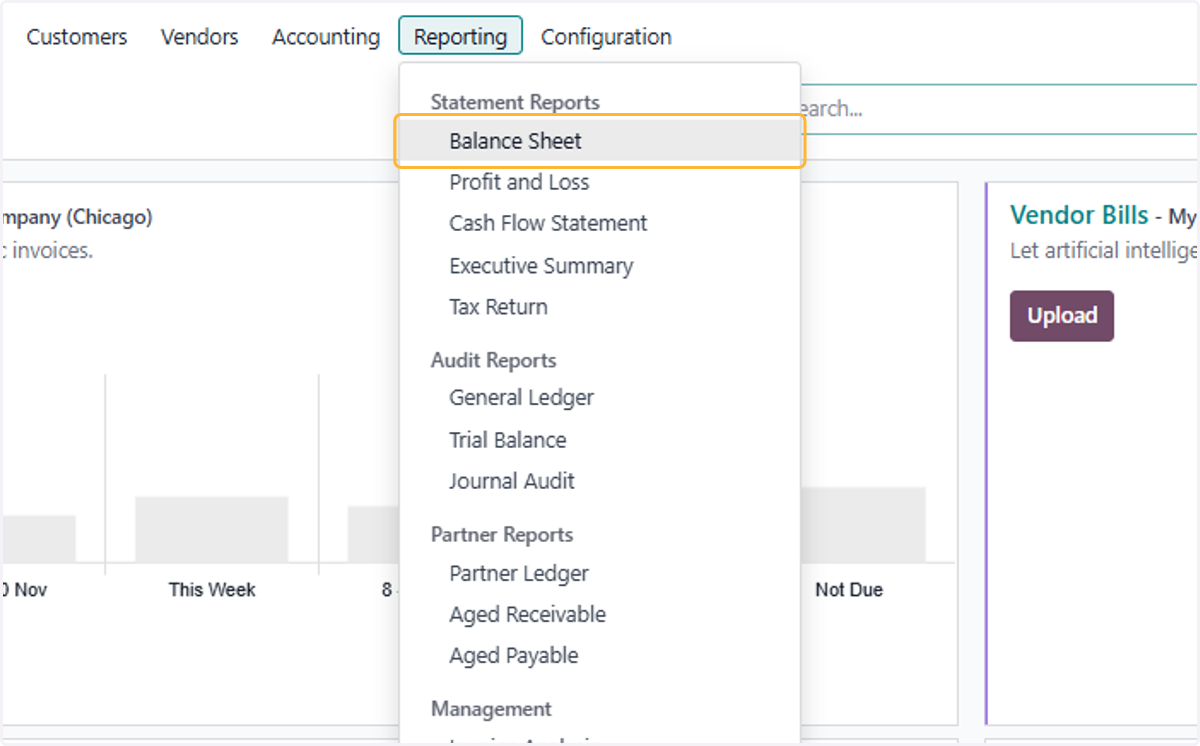Open Aged Payable report
This screenshot has height=746, width=1200.
(600, 656)
